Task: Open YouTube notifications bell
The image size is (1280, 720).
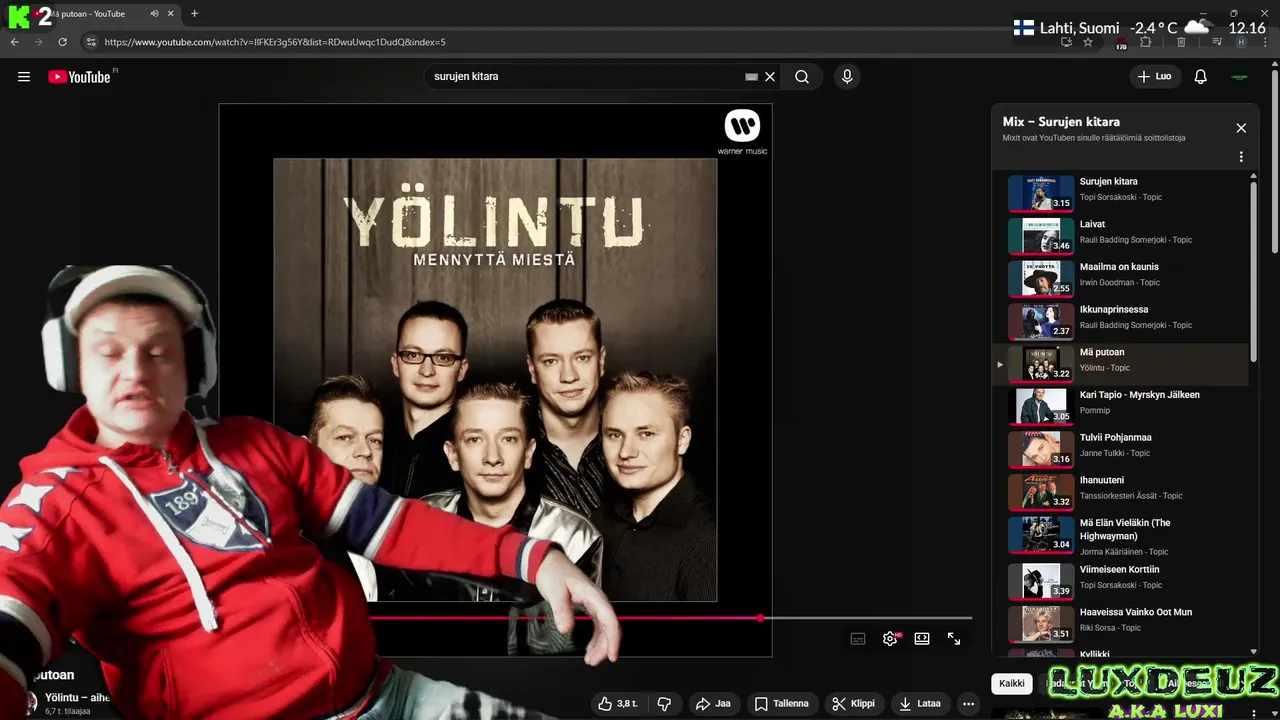Action: 1201,77
